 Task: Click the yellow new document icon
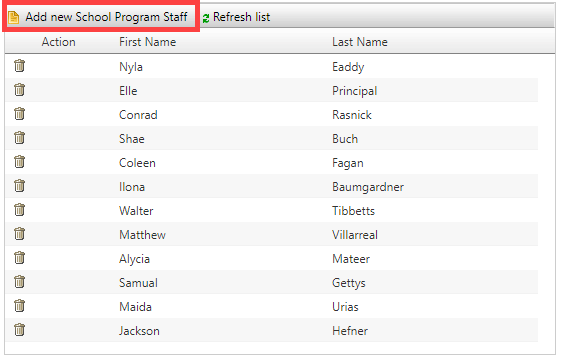[13, 18]
